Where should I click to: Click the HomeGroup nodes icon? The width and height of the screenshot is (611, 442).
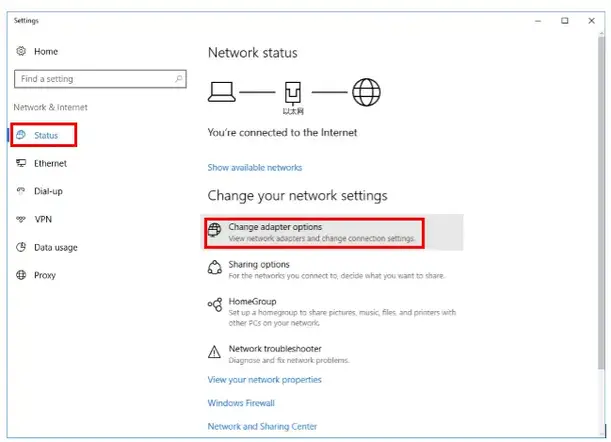[x=215, y=304]
